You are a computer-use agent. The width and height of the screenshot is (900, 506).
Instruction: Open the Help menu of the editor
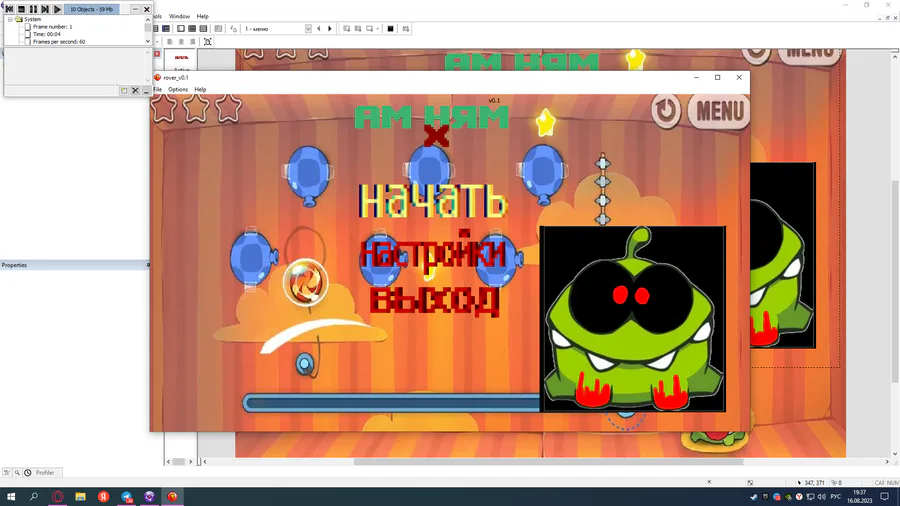[203, 17]
